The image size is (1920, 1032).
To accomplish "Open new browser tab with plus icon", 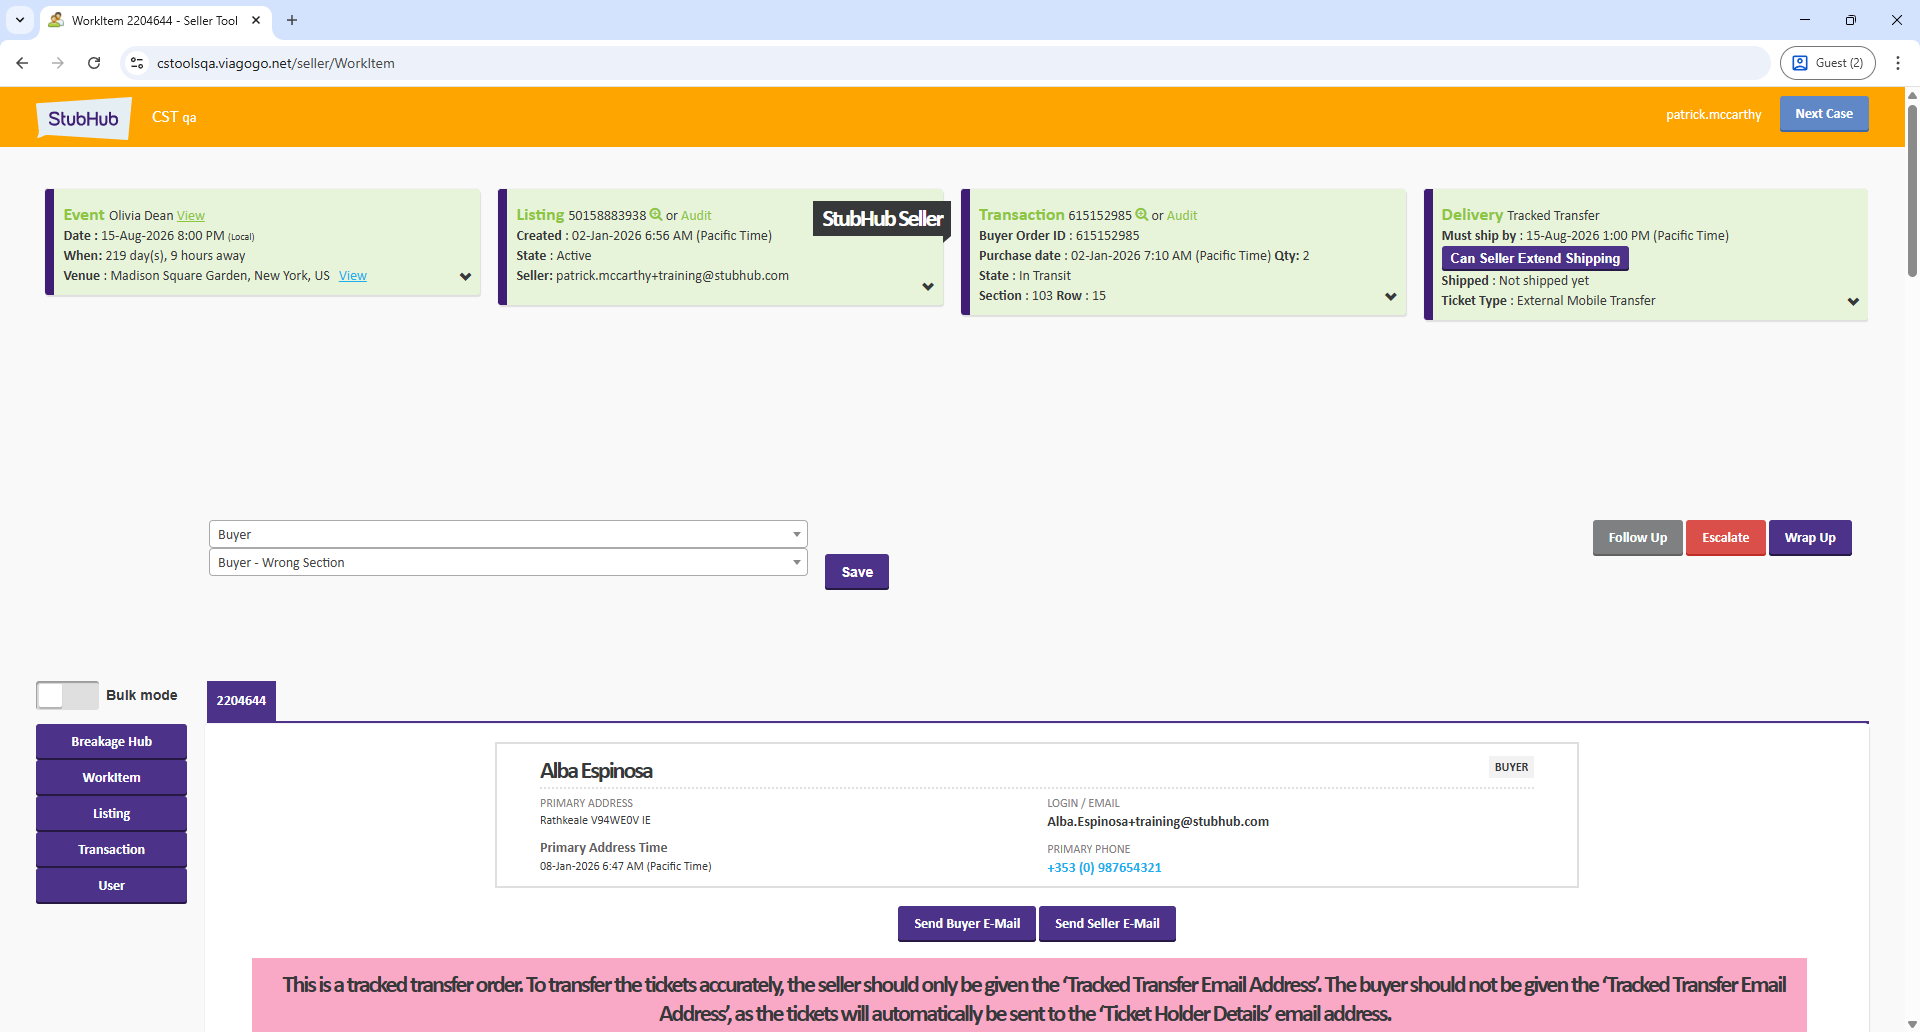I will coord(292,20).
